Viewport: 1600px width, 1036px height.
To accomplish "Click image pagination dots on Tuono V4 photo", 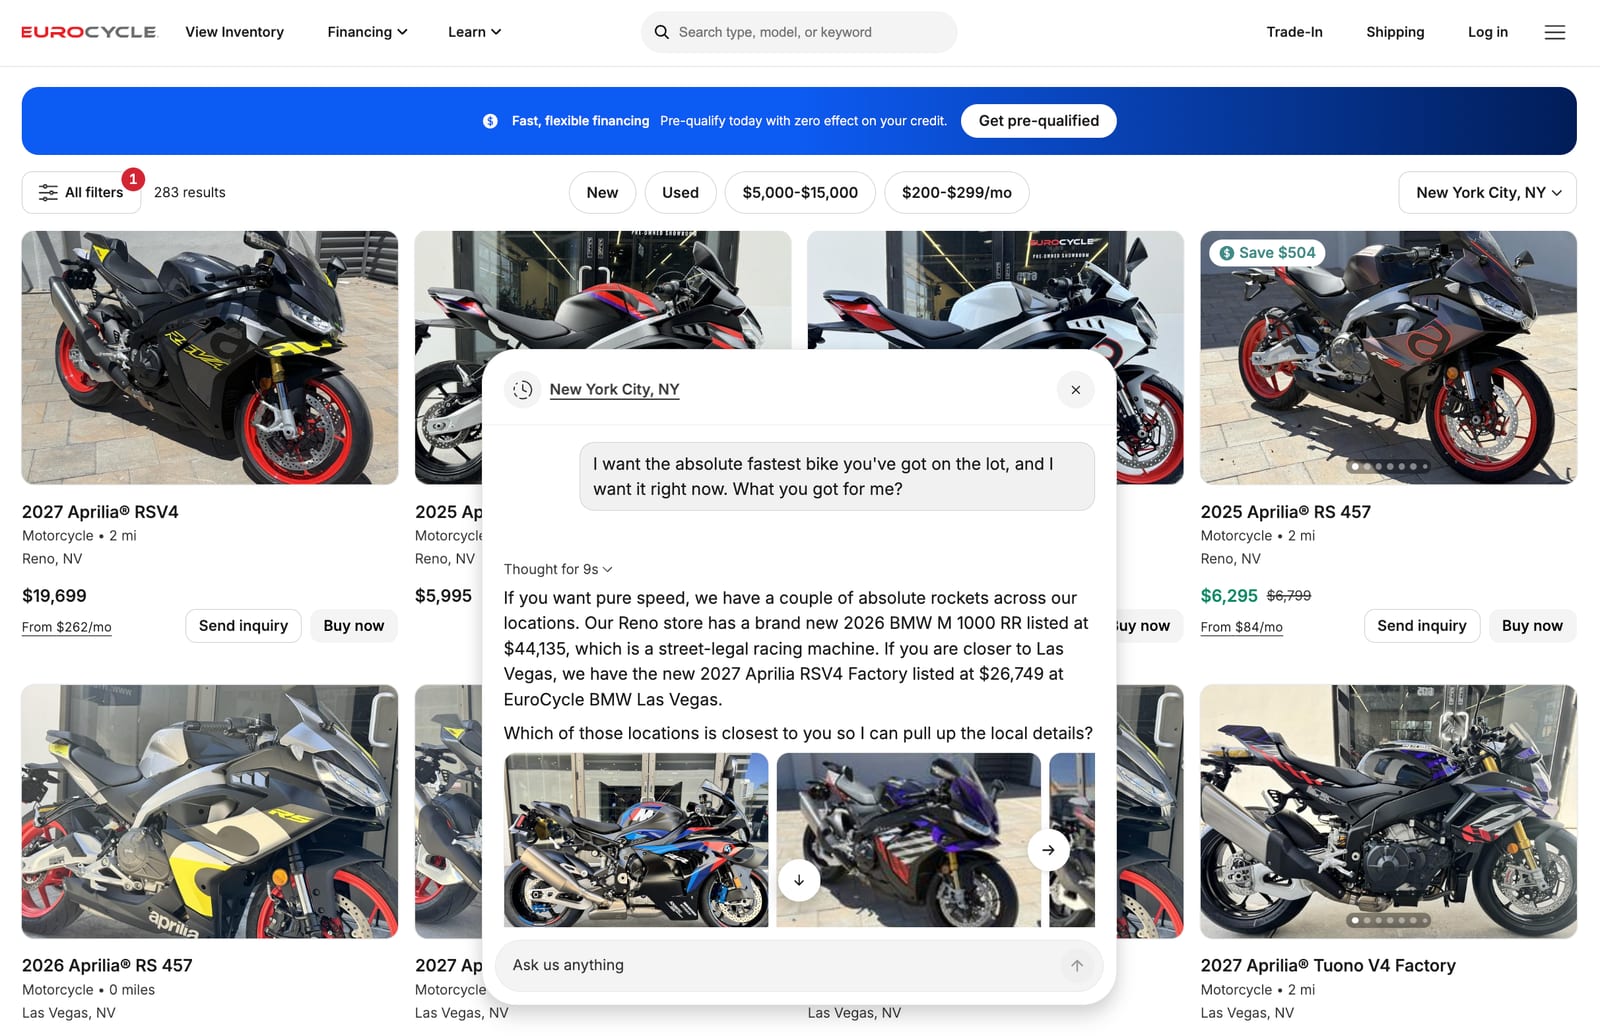I will coord(1389,921).
